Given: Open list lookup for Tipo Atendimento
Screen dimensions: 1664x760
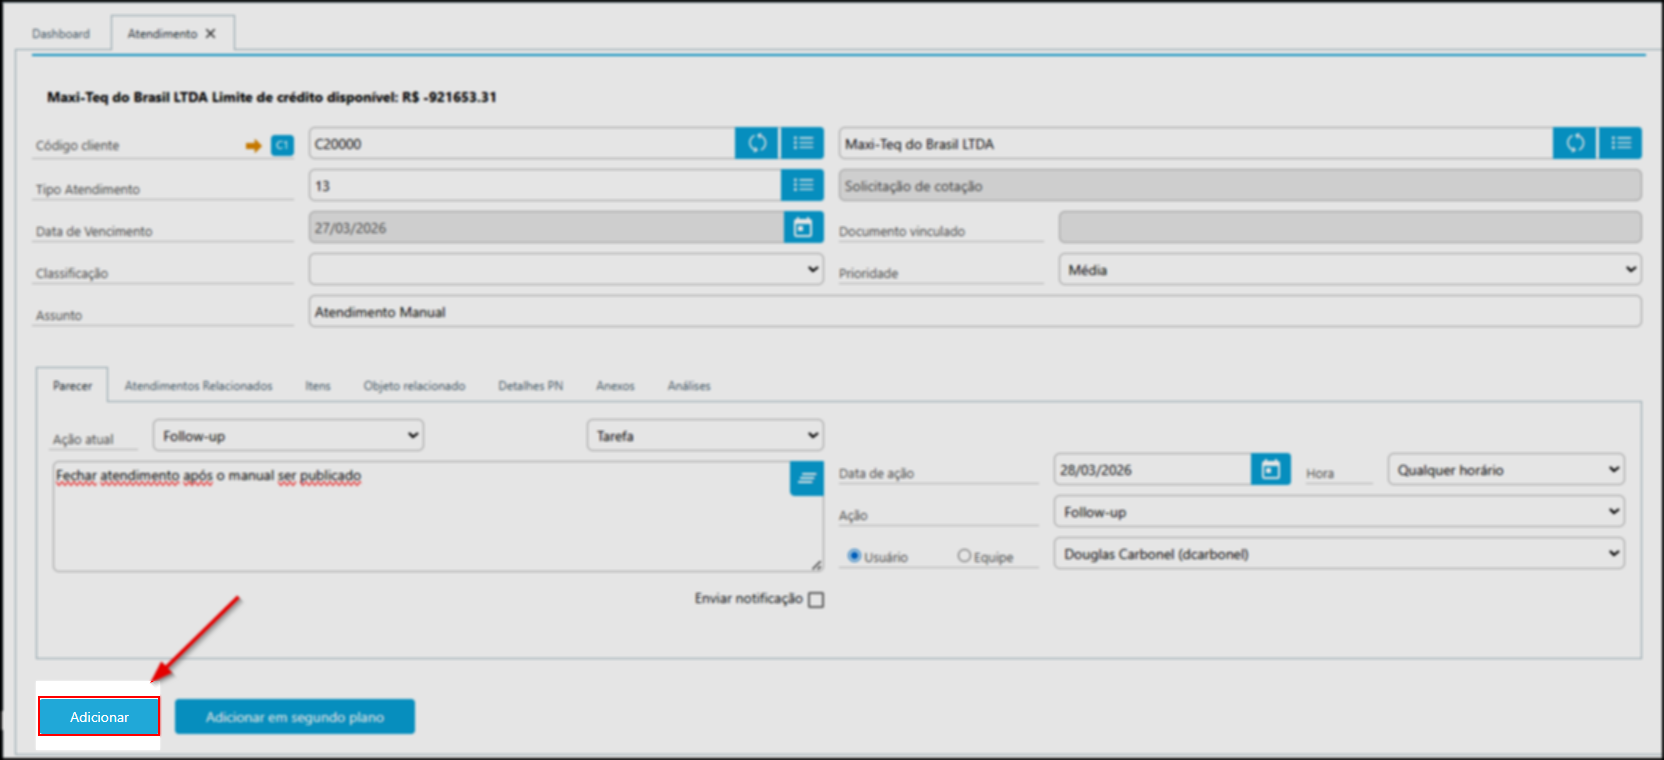Looking at the screenshot, I should coord(803,185).
